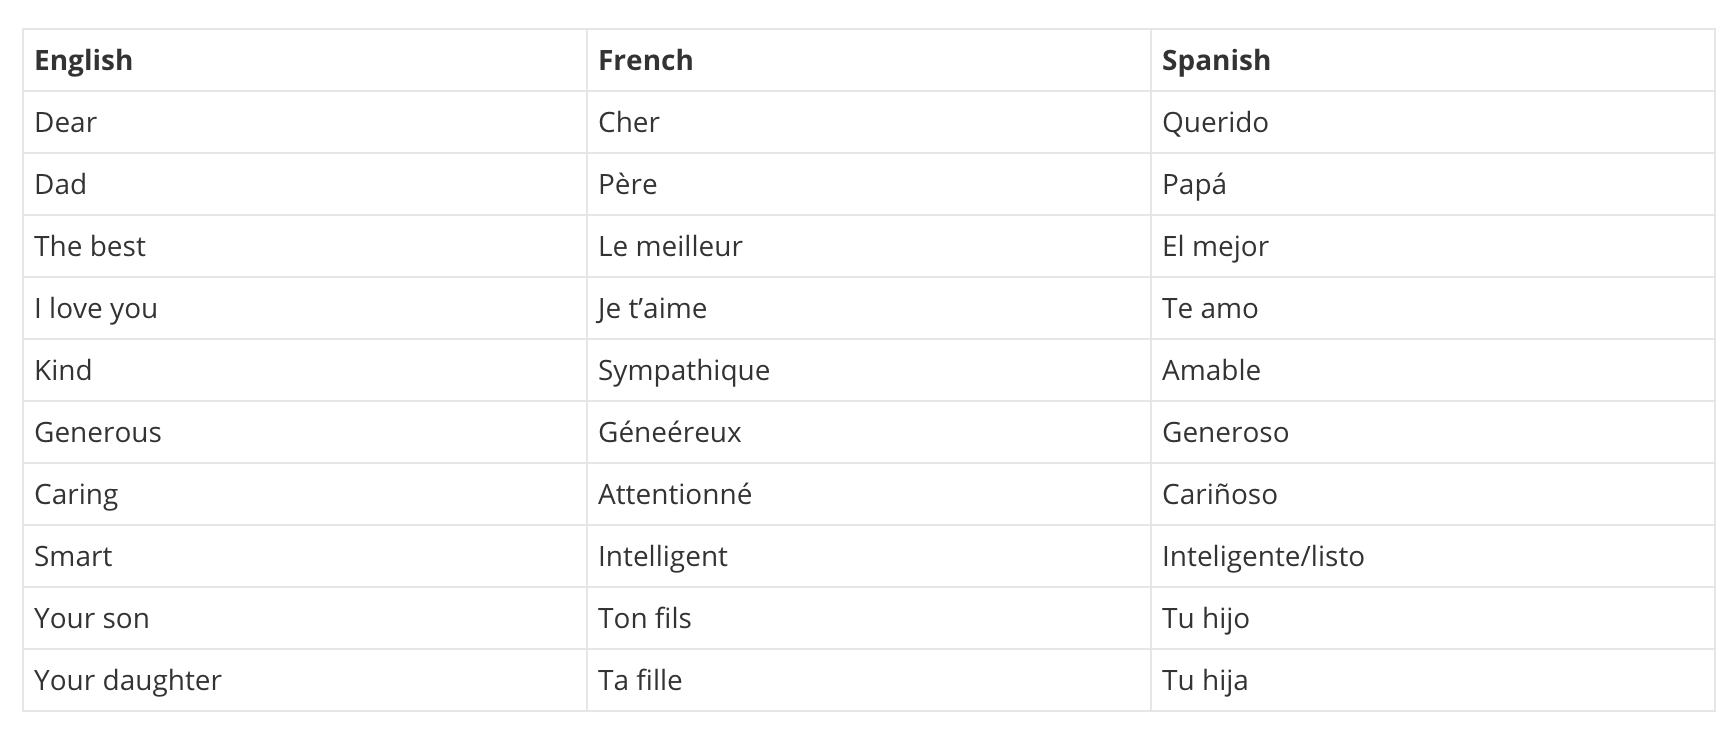The image size is (1734, 738).
Task: Select the Le meilleur cell
Action: point(869,246)
